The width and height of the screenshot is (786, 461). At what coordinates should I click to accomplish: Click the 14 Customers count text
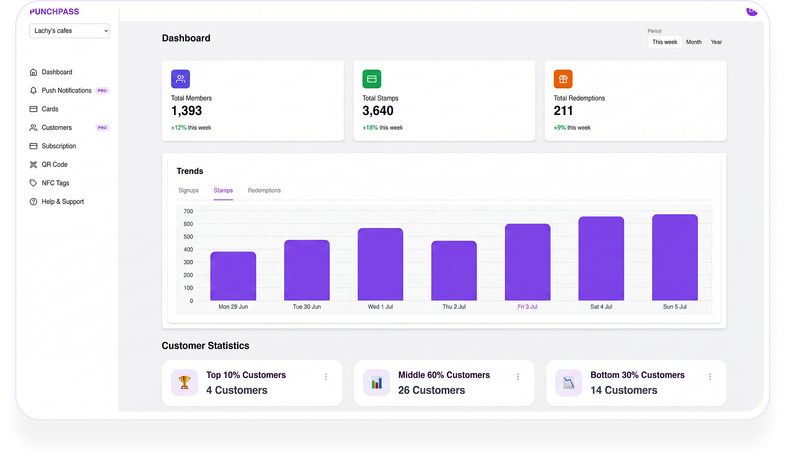624,390
